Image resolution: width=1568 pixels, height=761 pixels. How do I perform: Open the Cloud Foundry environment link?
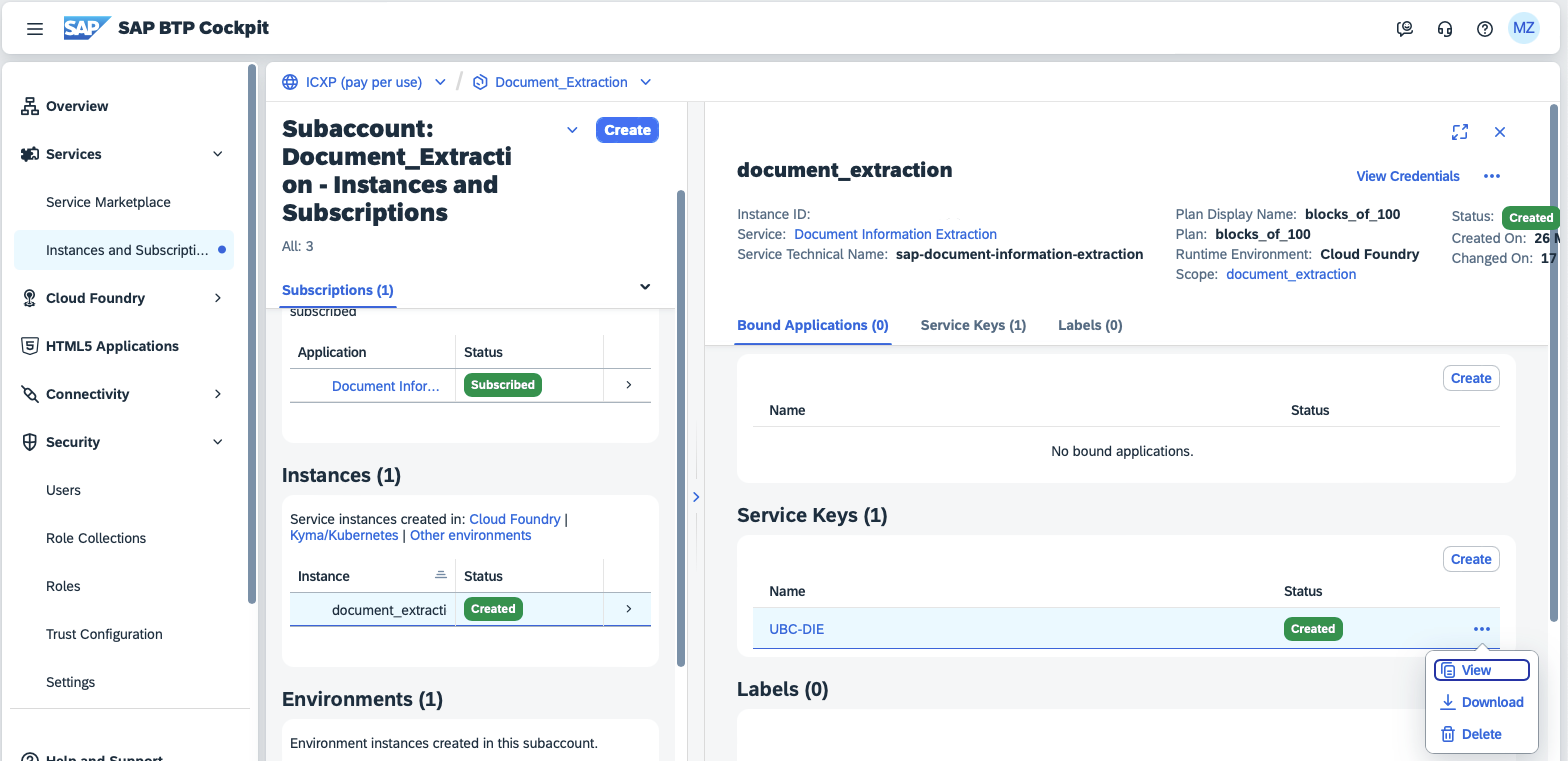click(515, 519)
